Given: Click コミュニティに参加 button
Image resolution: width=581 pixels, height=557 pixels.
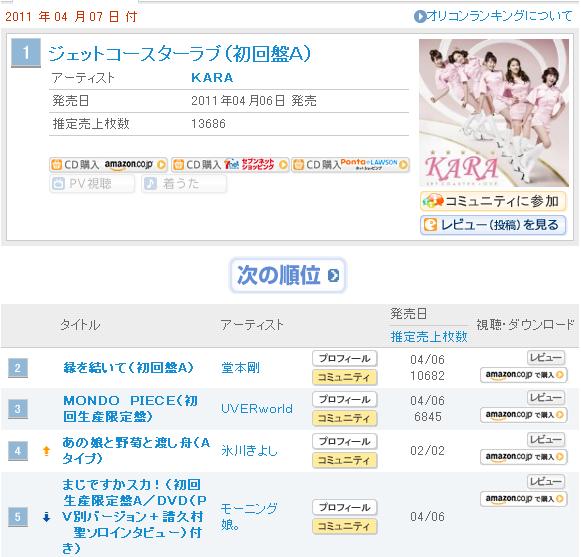Looking at the screenshot, I should (x=493, y=201).
